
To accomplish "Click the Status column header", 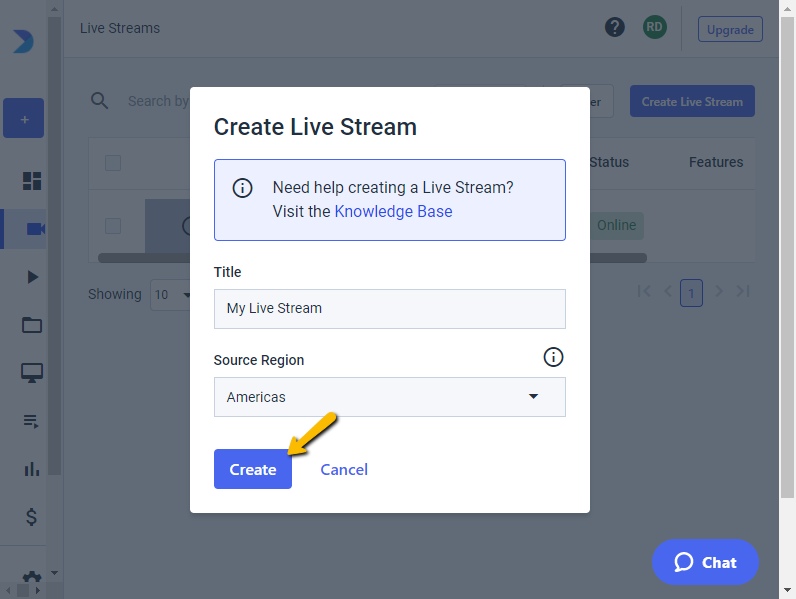I will (609, 162).
